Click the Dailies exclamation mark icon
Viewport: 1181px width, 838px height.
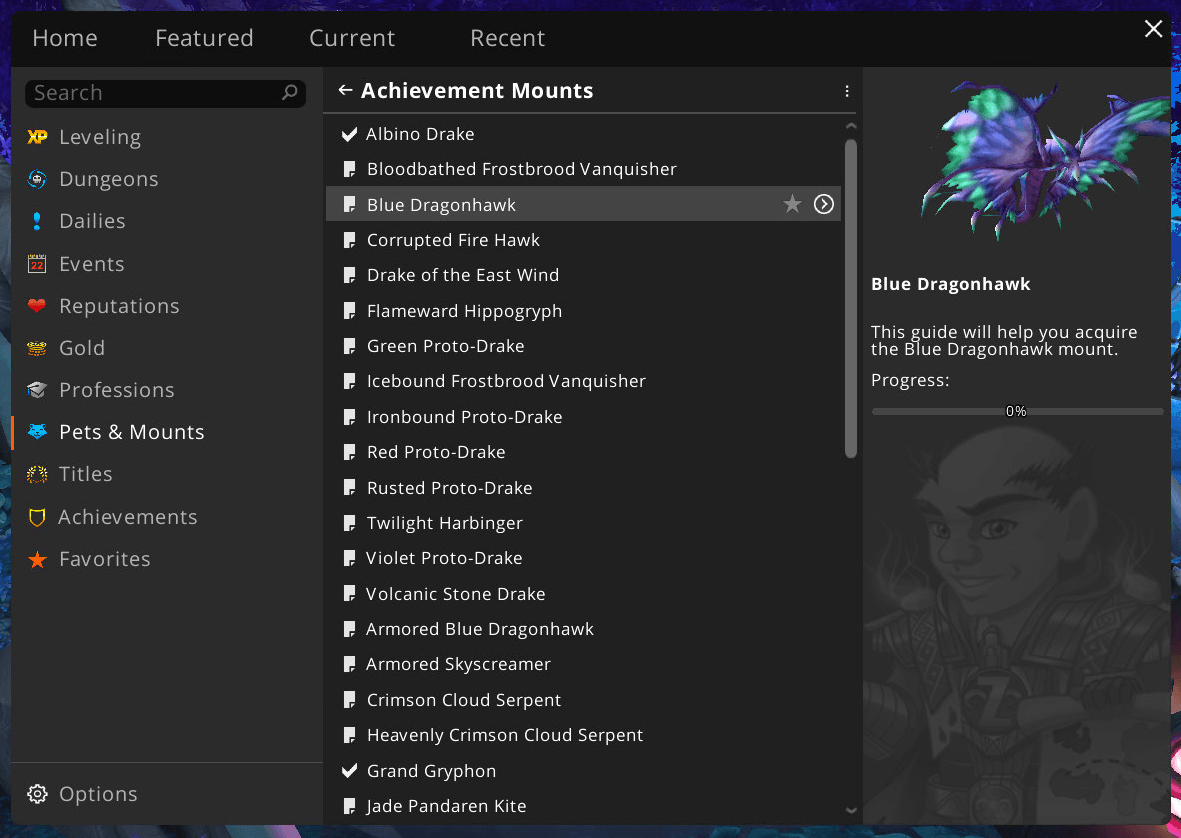[37, 221]
